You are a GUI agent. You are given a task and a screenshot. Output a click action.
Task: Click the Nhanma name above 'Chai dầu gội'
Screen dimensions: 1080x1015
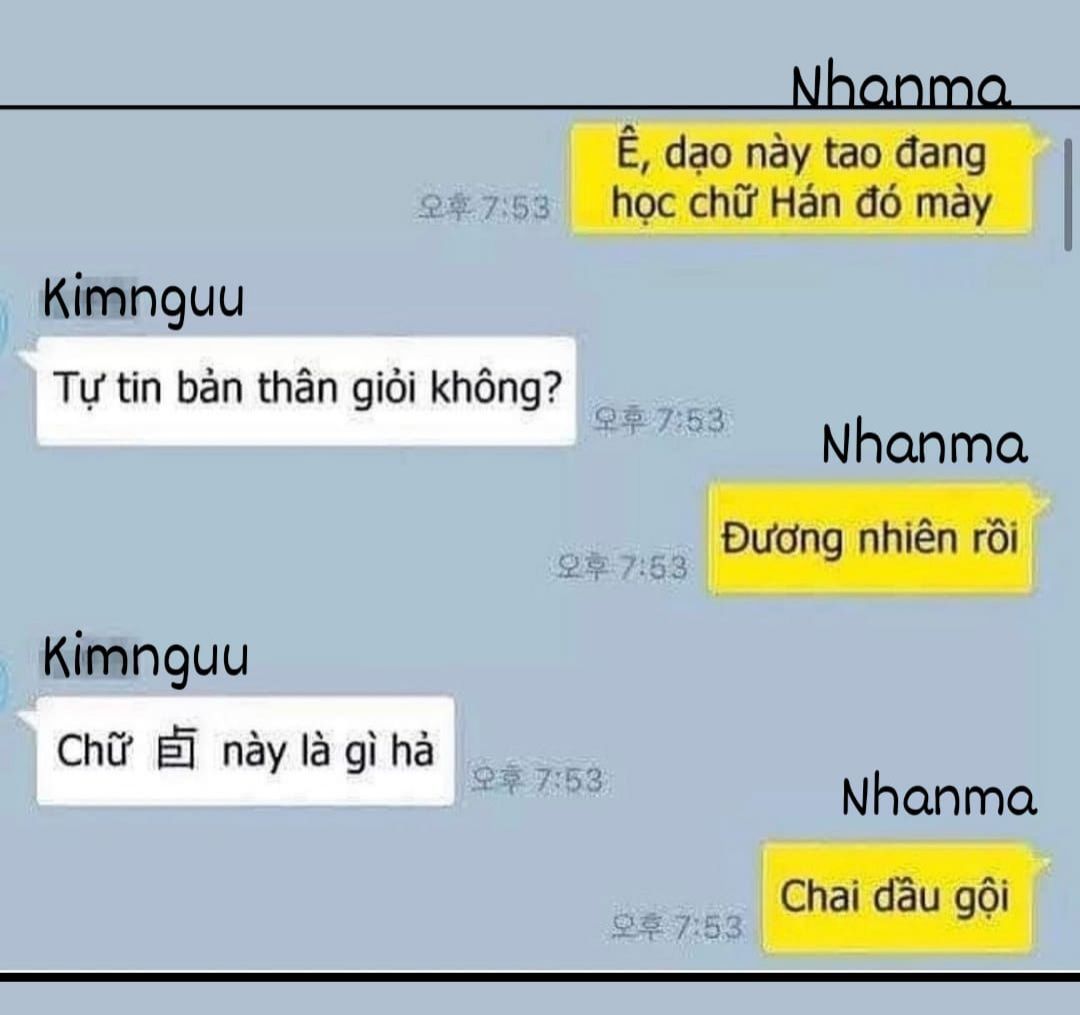[x=939, y=797]
